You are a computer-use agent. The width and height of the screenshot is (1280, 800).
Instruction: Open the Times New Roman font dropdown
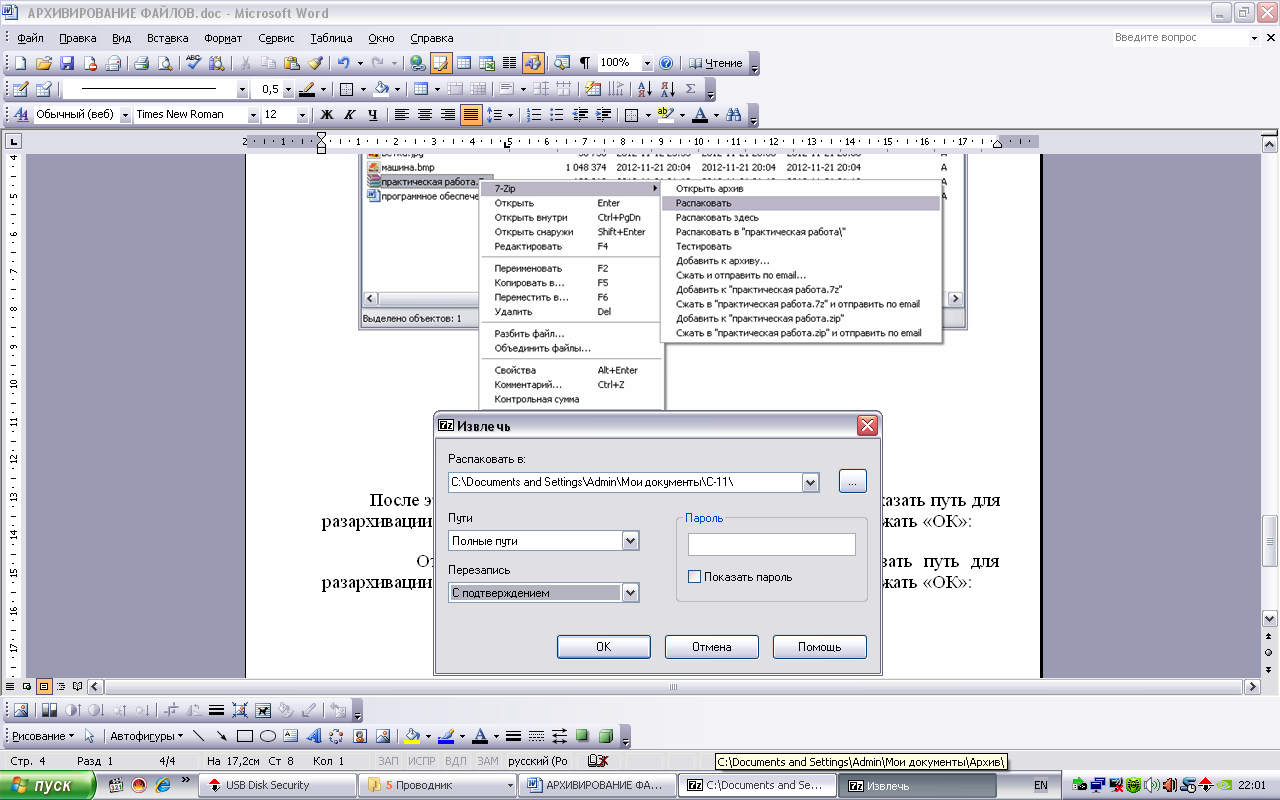[x=252, y=115]
